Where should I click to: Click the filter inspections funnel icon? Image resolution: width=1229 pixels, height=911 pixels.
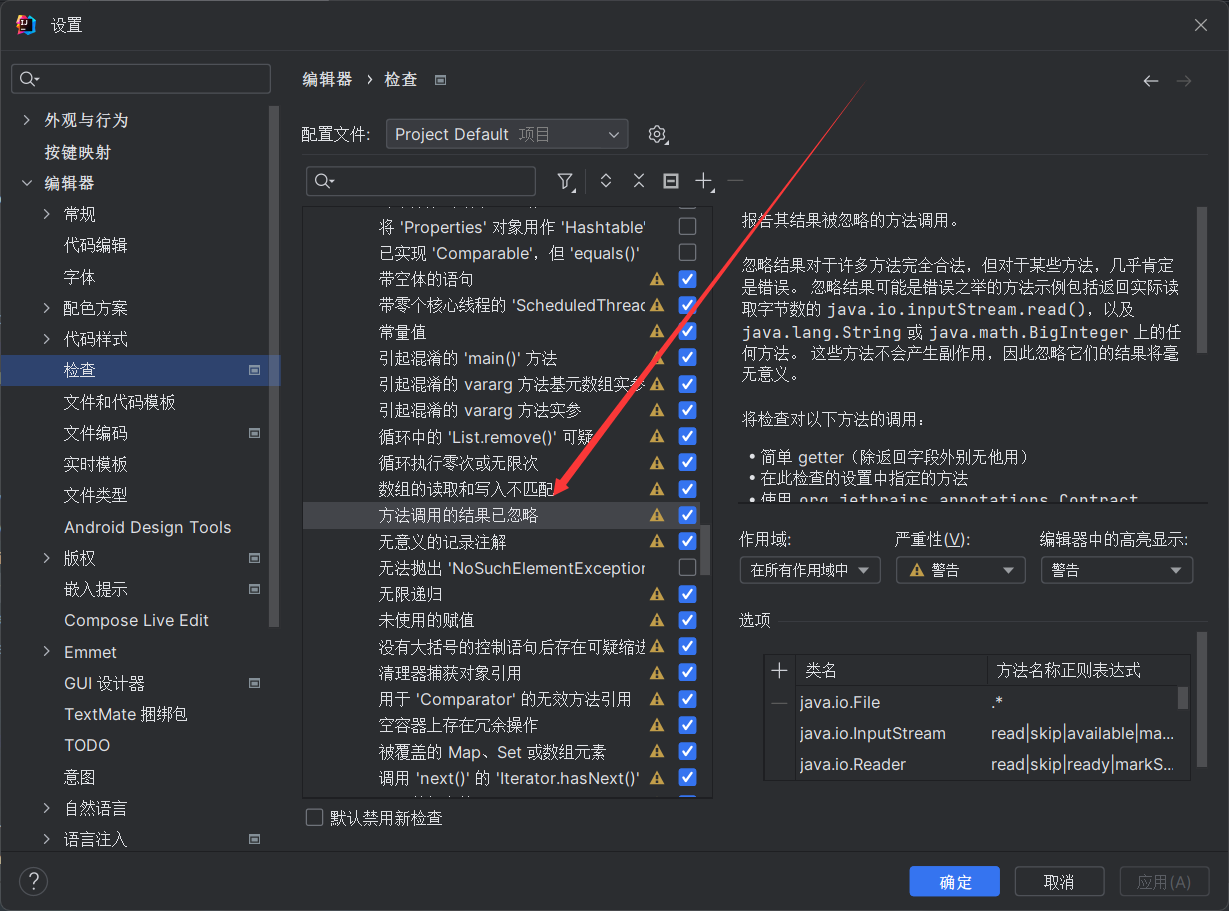(565, 181)
